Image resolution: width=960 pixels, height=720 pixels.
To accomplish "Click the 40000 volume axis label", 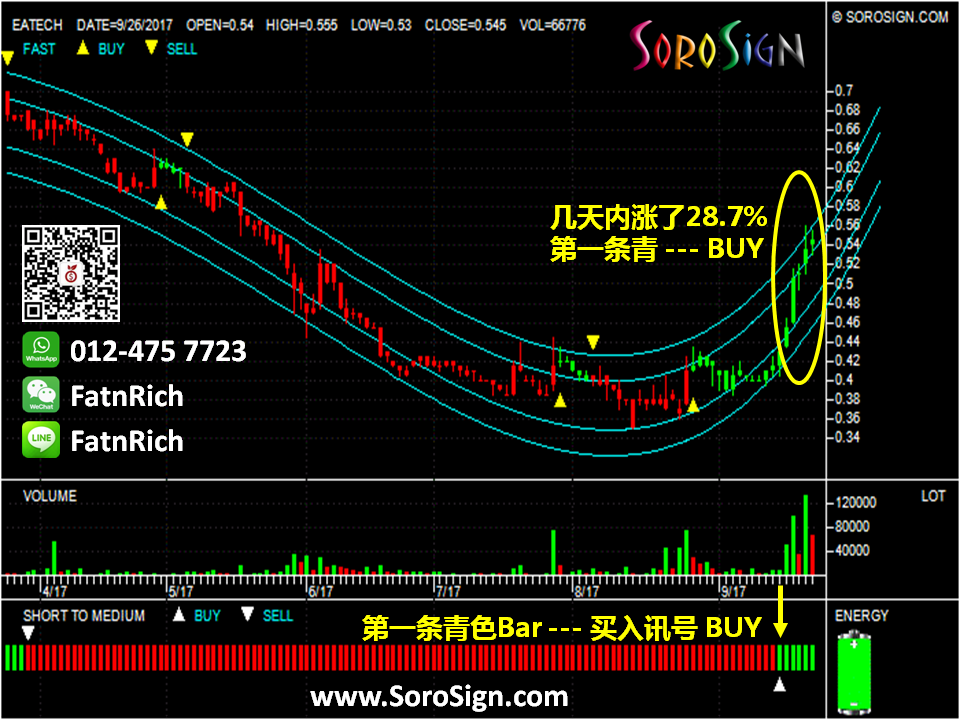I will [x=852, y=550].
